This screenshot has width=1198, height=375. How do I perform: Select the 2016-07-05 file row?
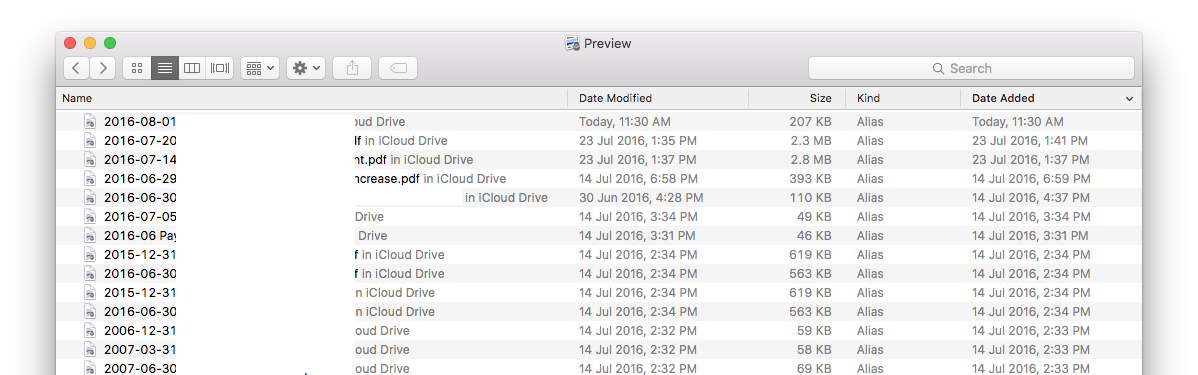(599, 217)
